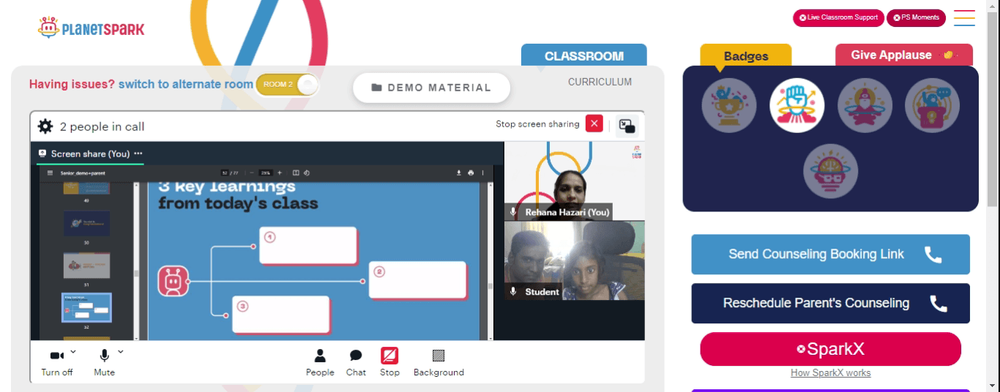Click Send Counseling Booking Link
This screenshot has width=1000, height=392.
tap(830, 254)
